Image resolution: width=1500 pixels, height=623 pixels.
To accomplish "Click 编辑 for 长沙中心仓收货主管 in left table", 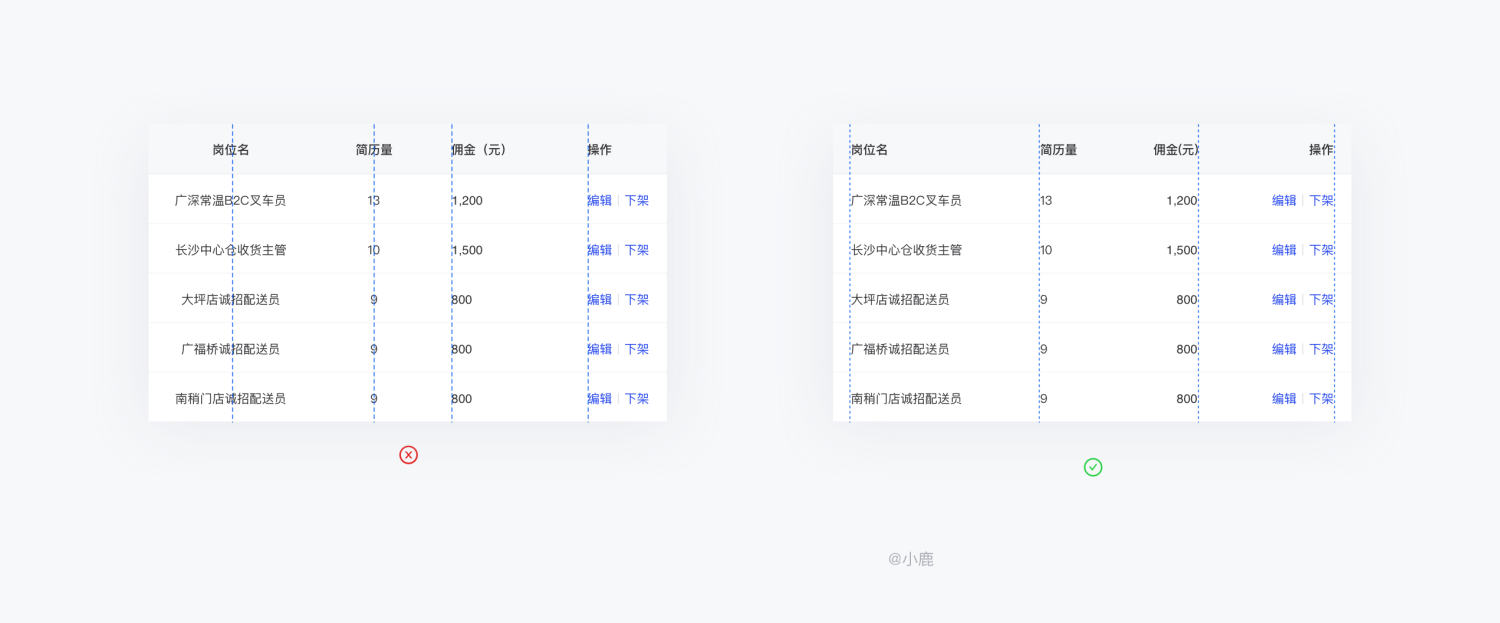I will (x=599, y=250).
